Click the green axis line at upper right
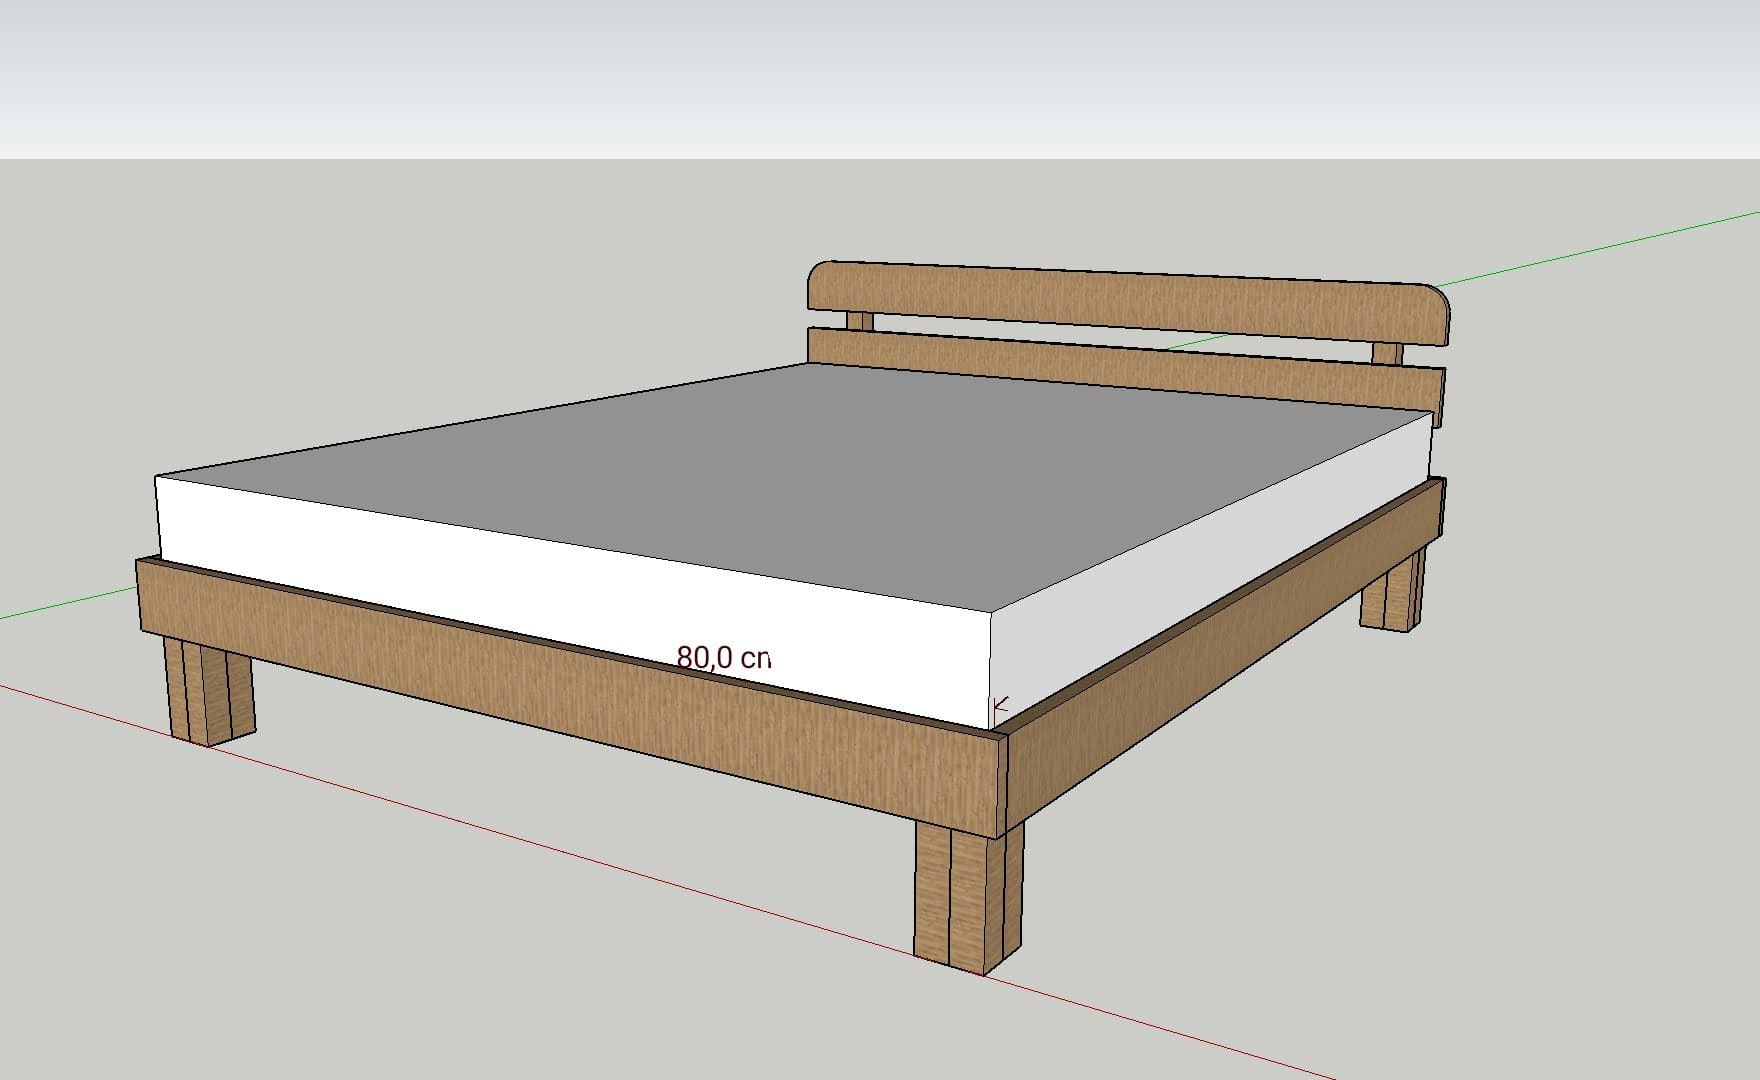Image resolution: width=1760 pixels, height=1080 pixels. [x=1600, y=247]
